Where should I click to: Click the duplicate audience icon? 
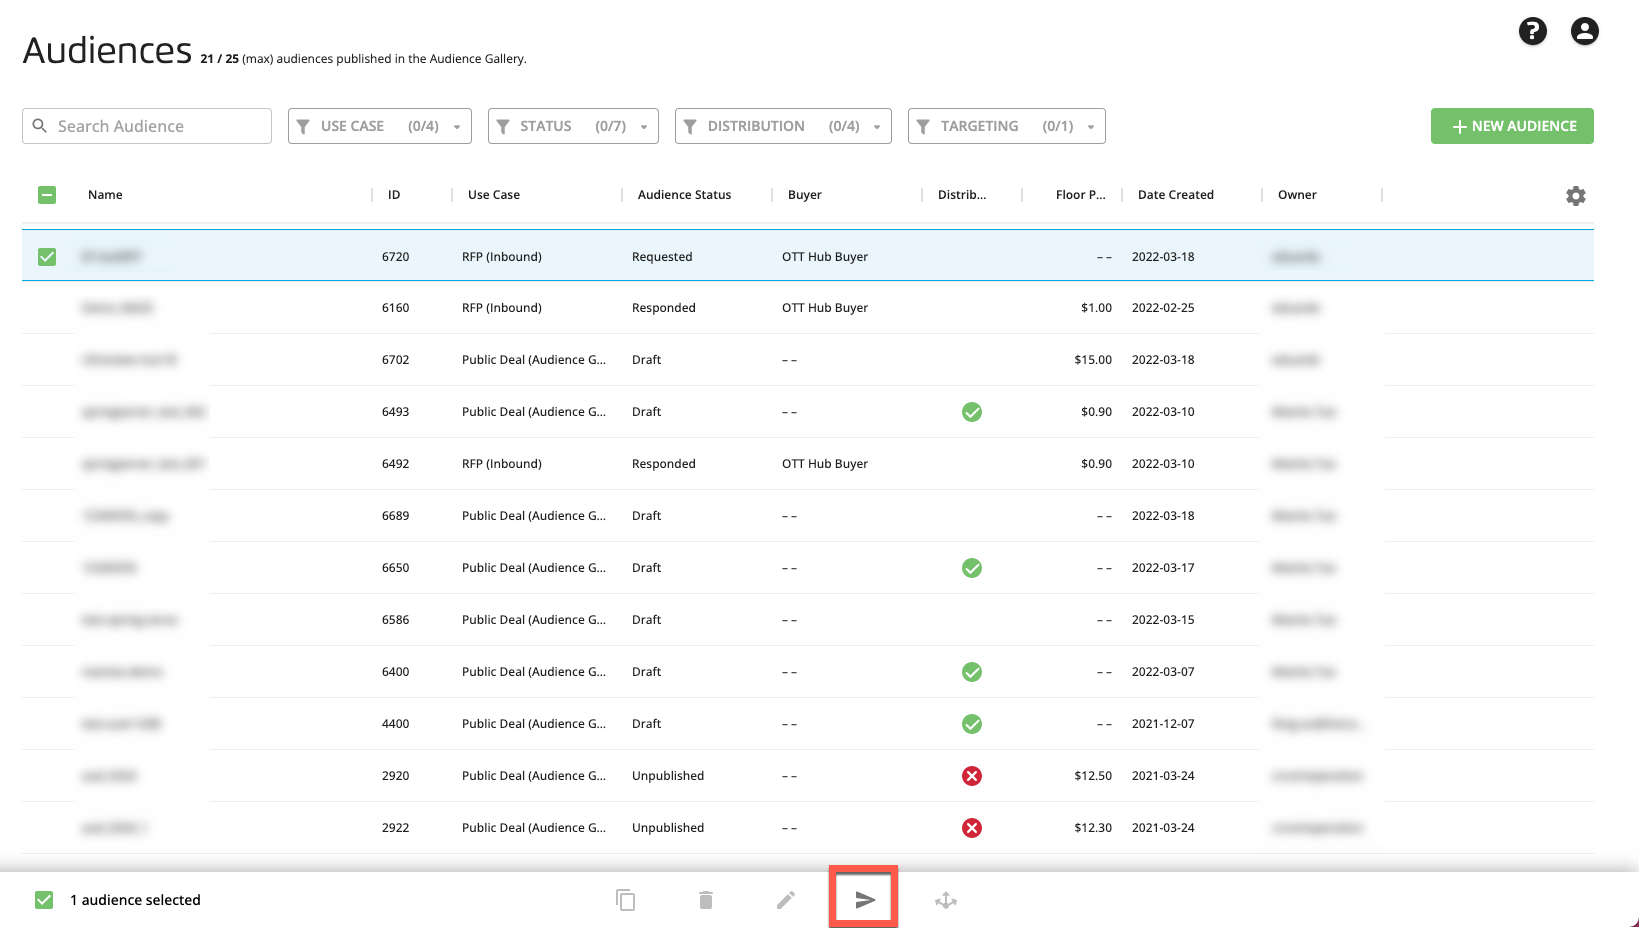coord(625,900)
